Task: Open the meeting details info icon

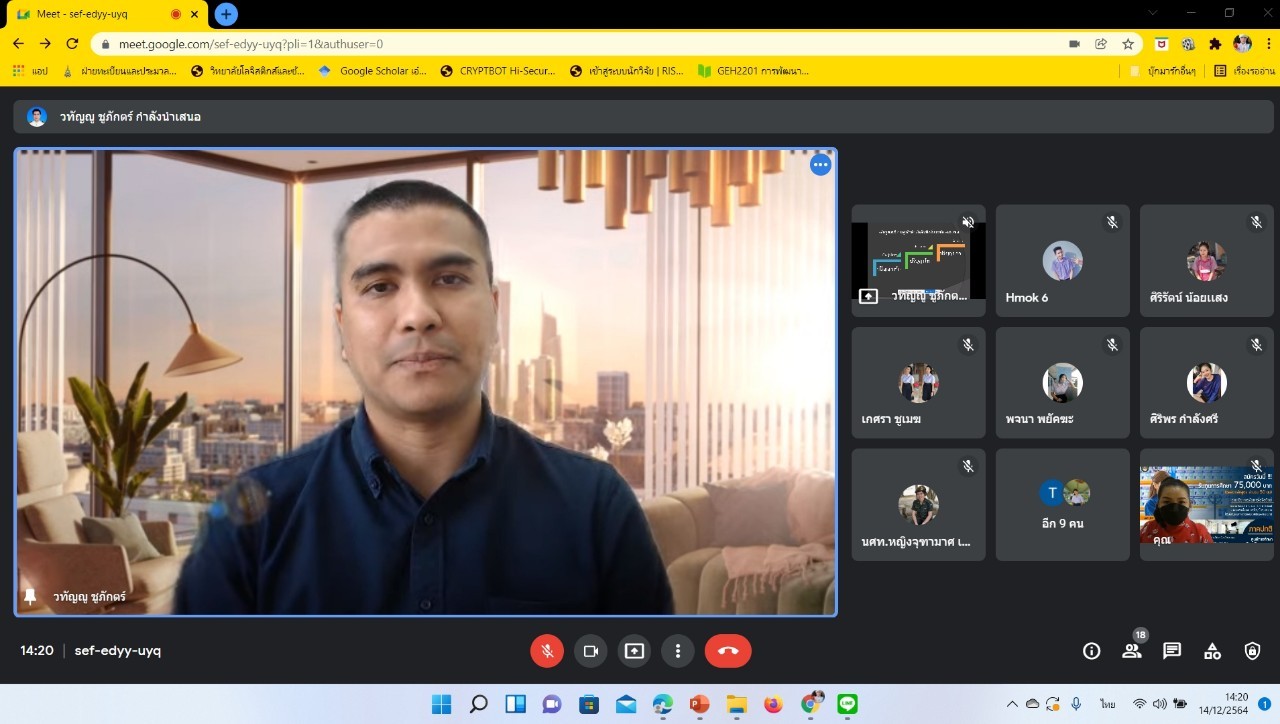Action: 1091,651
